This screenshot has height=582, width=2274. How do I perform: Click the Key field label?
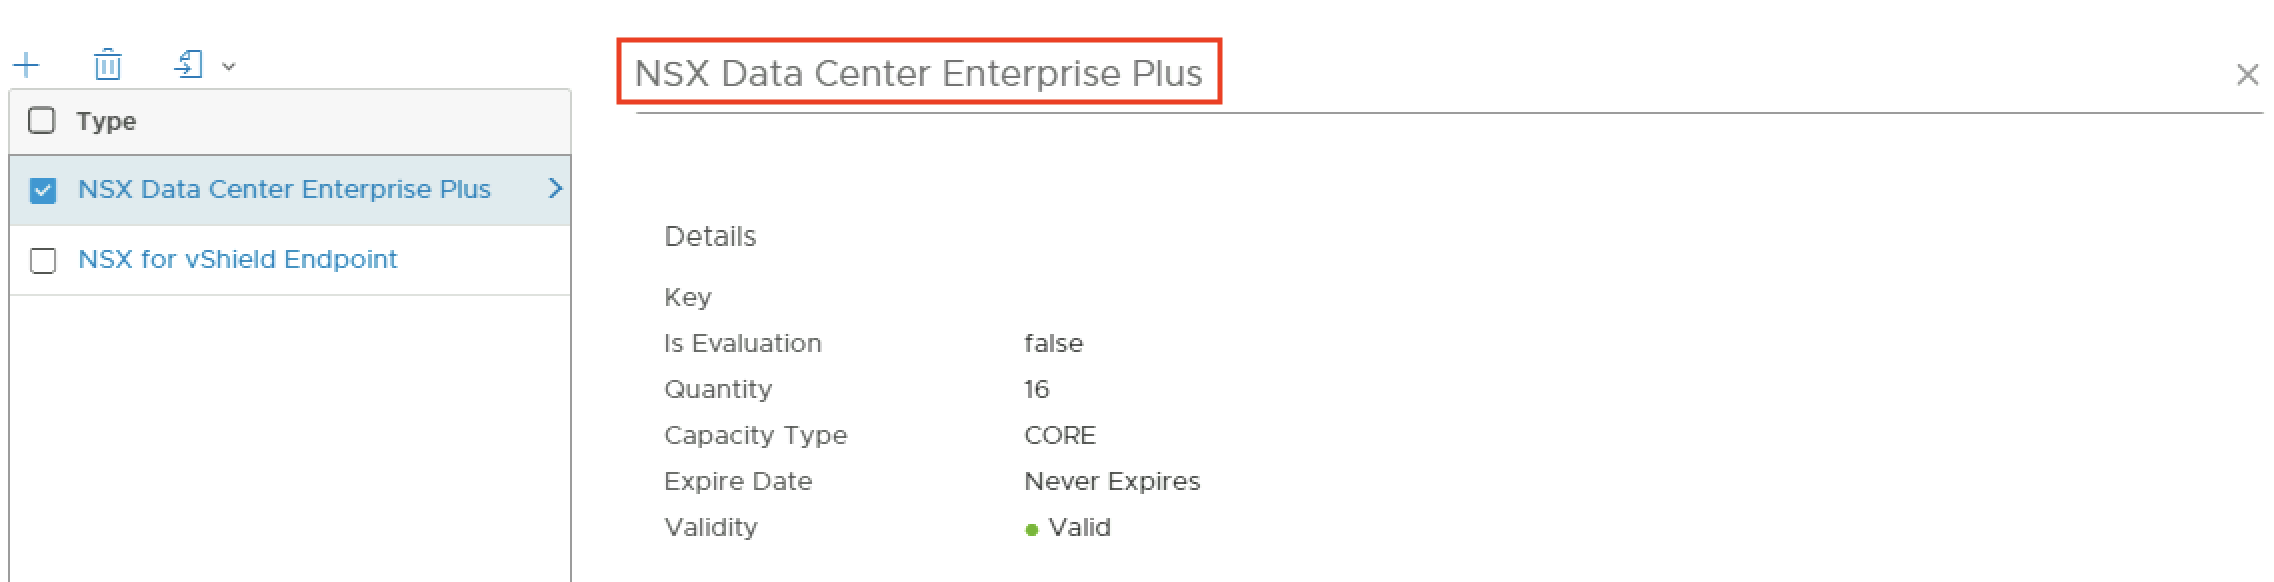(688, 298)
